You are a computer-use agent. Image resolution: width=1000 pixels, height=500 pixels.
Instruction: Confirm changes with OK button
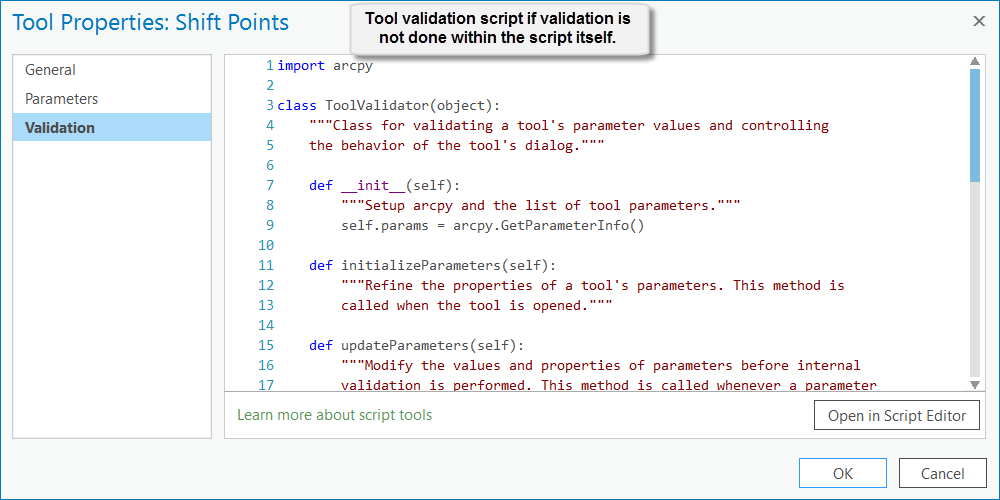842,473
